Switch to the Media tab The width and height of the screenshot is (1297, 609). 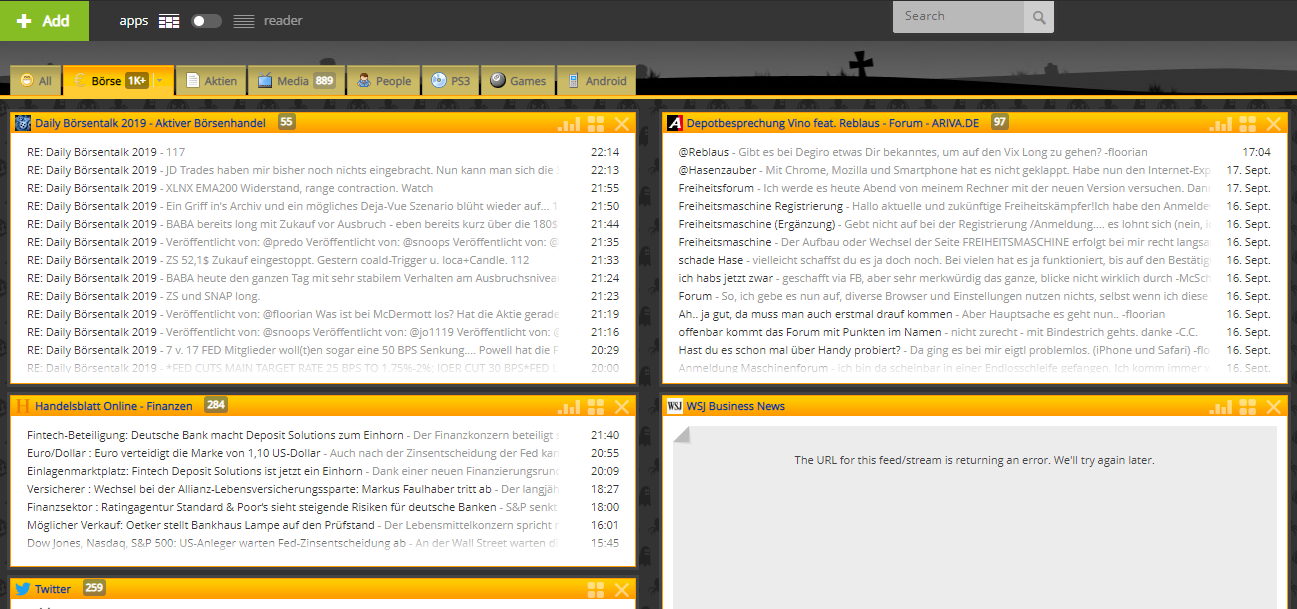pos(297,81)
